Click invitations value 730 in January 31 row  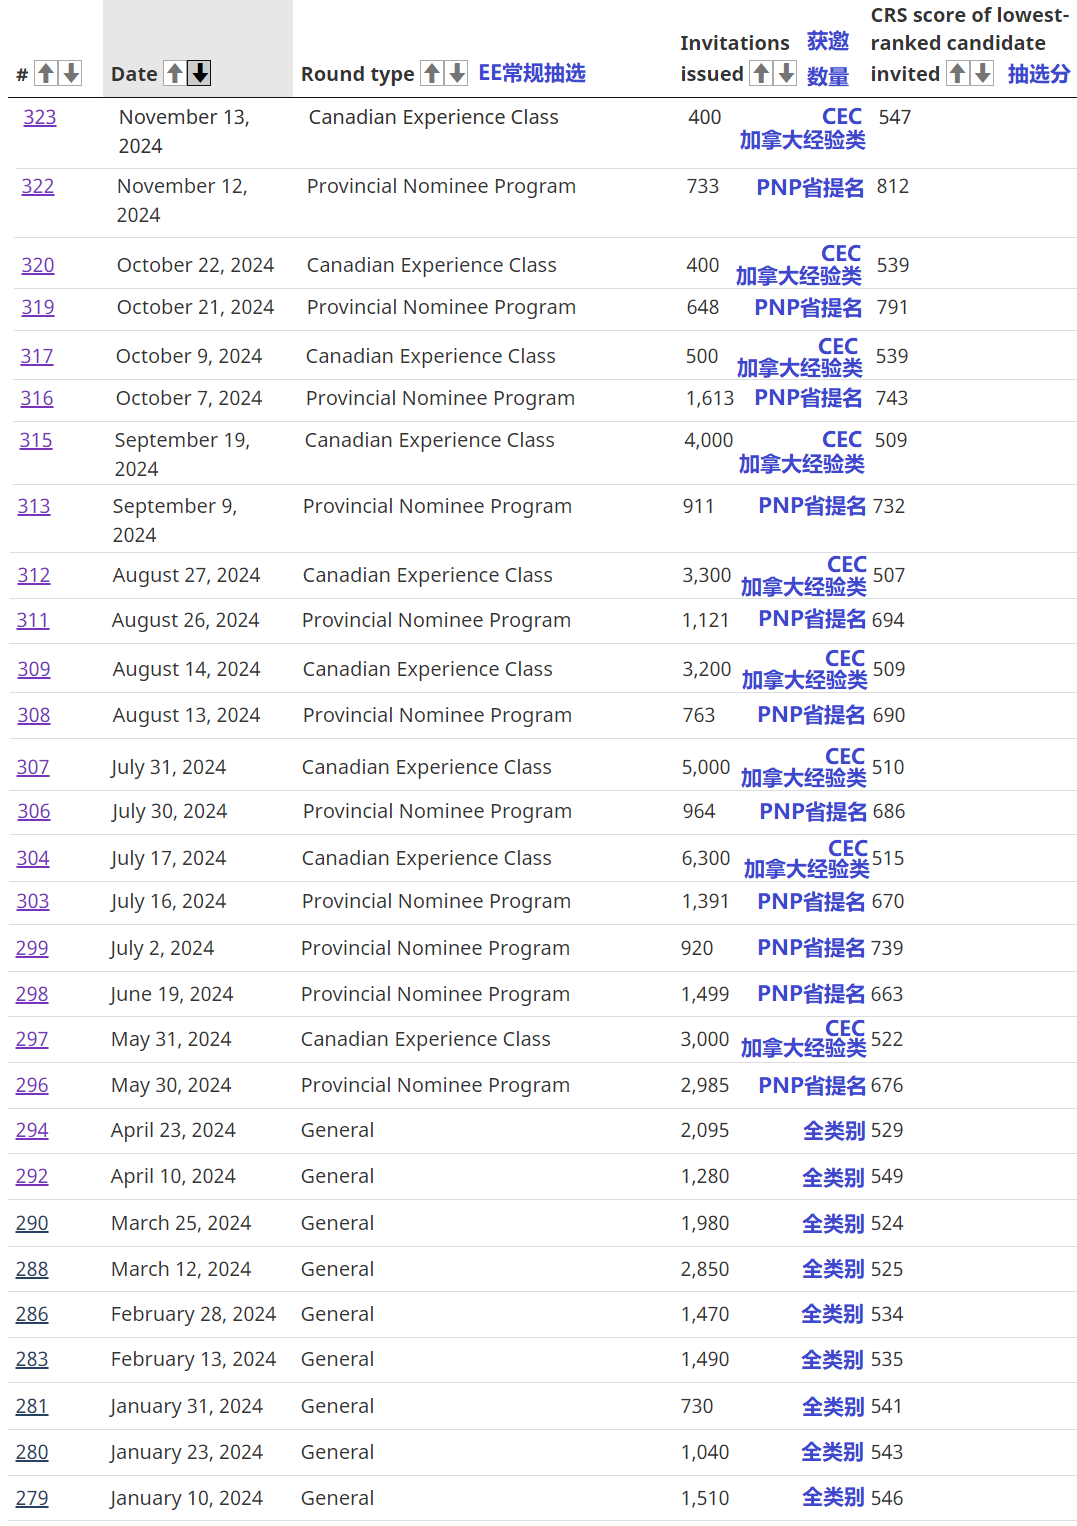tap(697, 1406)
